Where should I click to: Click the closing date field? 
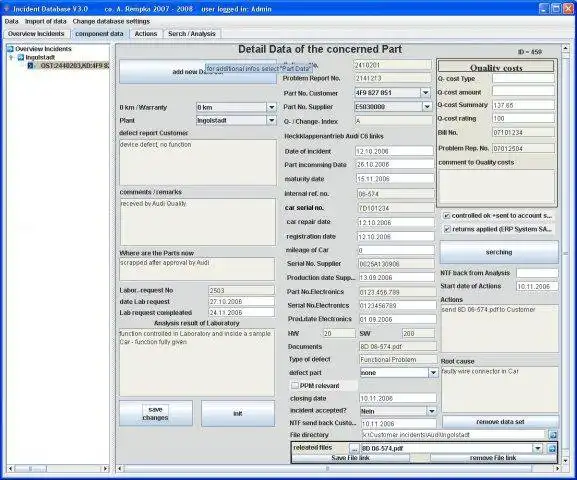398,398
